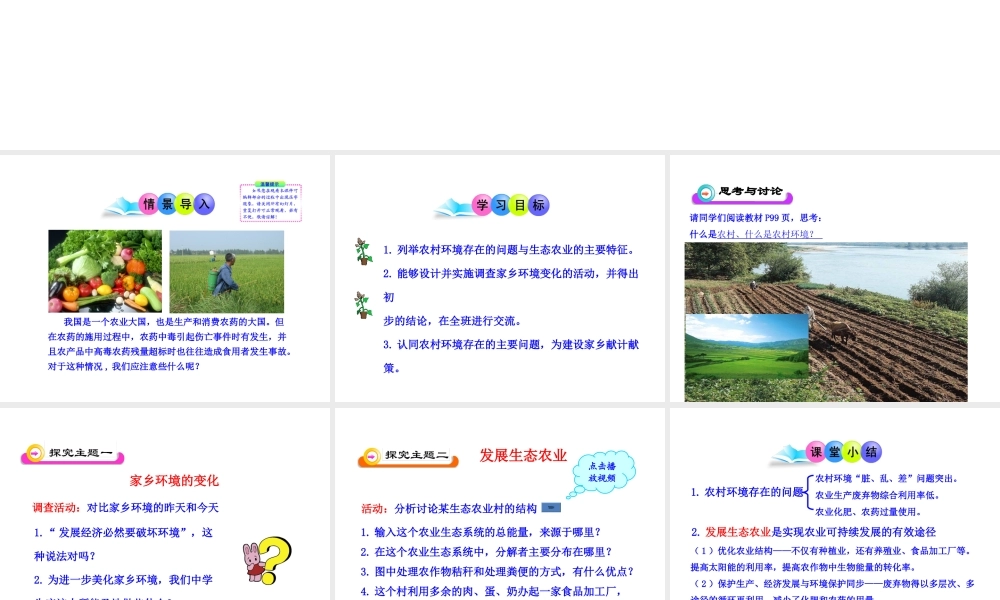1000x600 pixels.
Task: Follow the 农村、什么是农村环境 hyperlink
Action: tap(769, 234)
